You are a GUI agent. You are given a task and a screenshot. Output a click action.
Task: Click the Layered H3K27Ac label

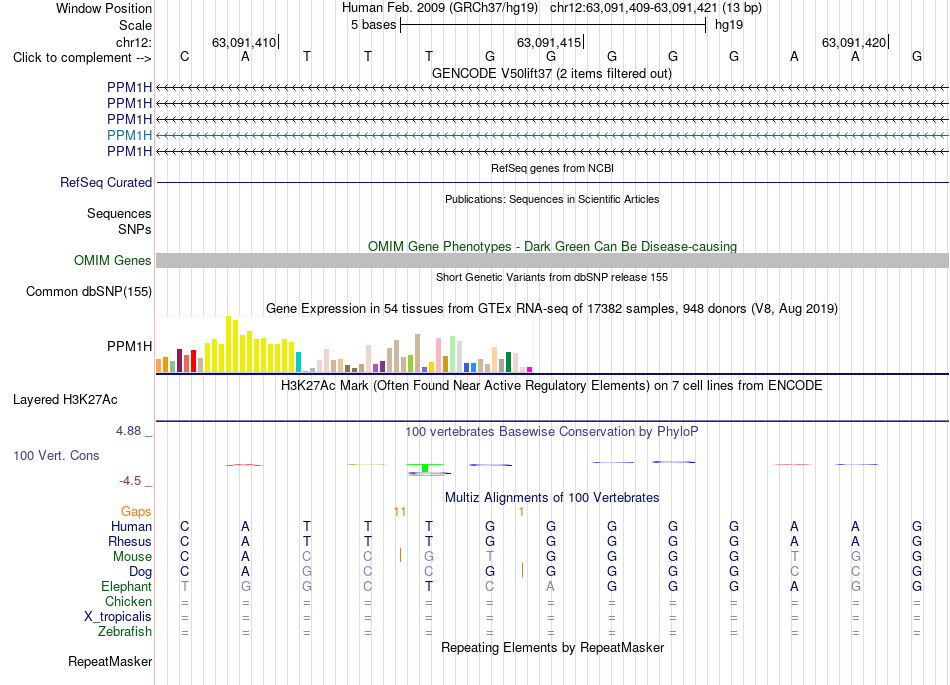65,400
